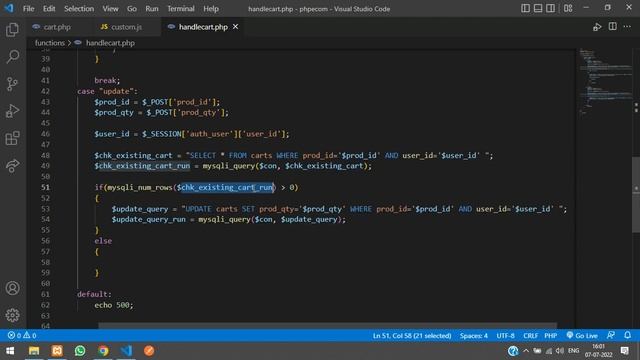Change end of line sequence CRLF
The width and height of the screenshot is (640, 360).
[530, 336]
